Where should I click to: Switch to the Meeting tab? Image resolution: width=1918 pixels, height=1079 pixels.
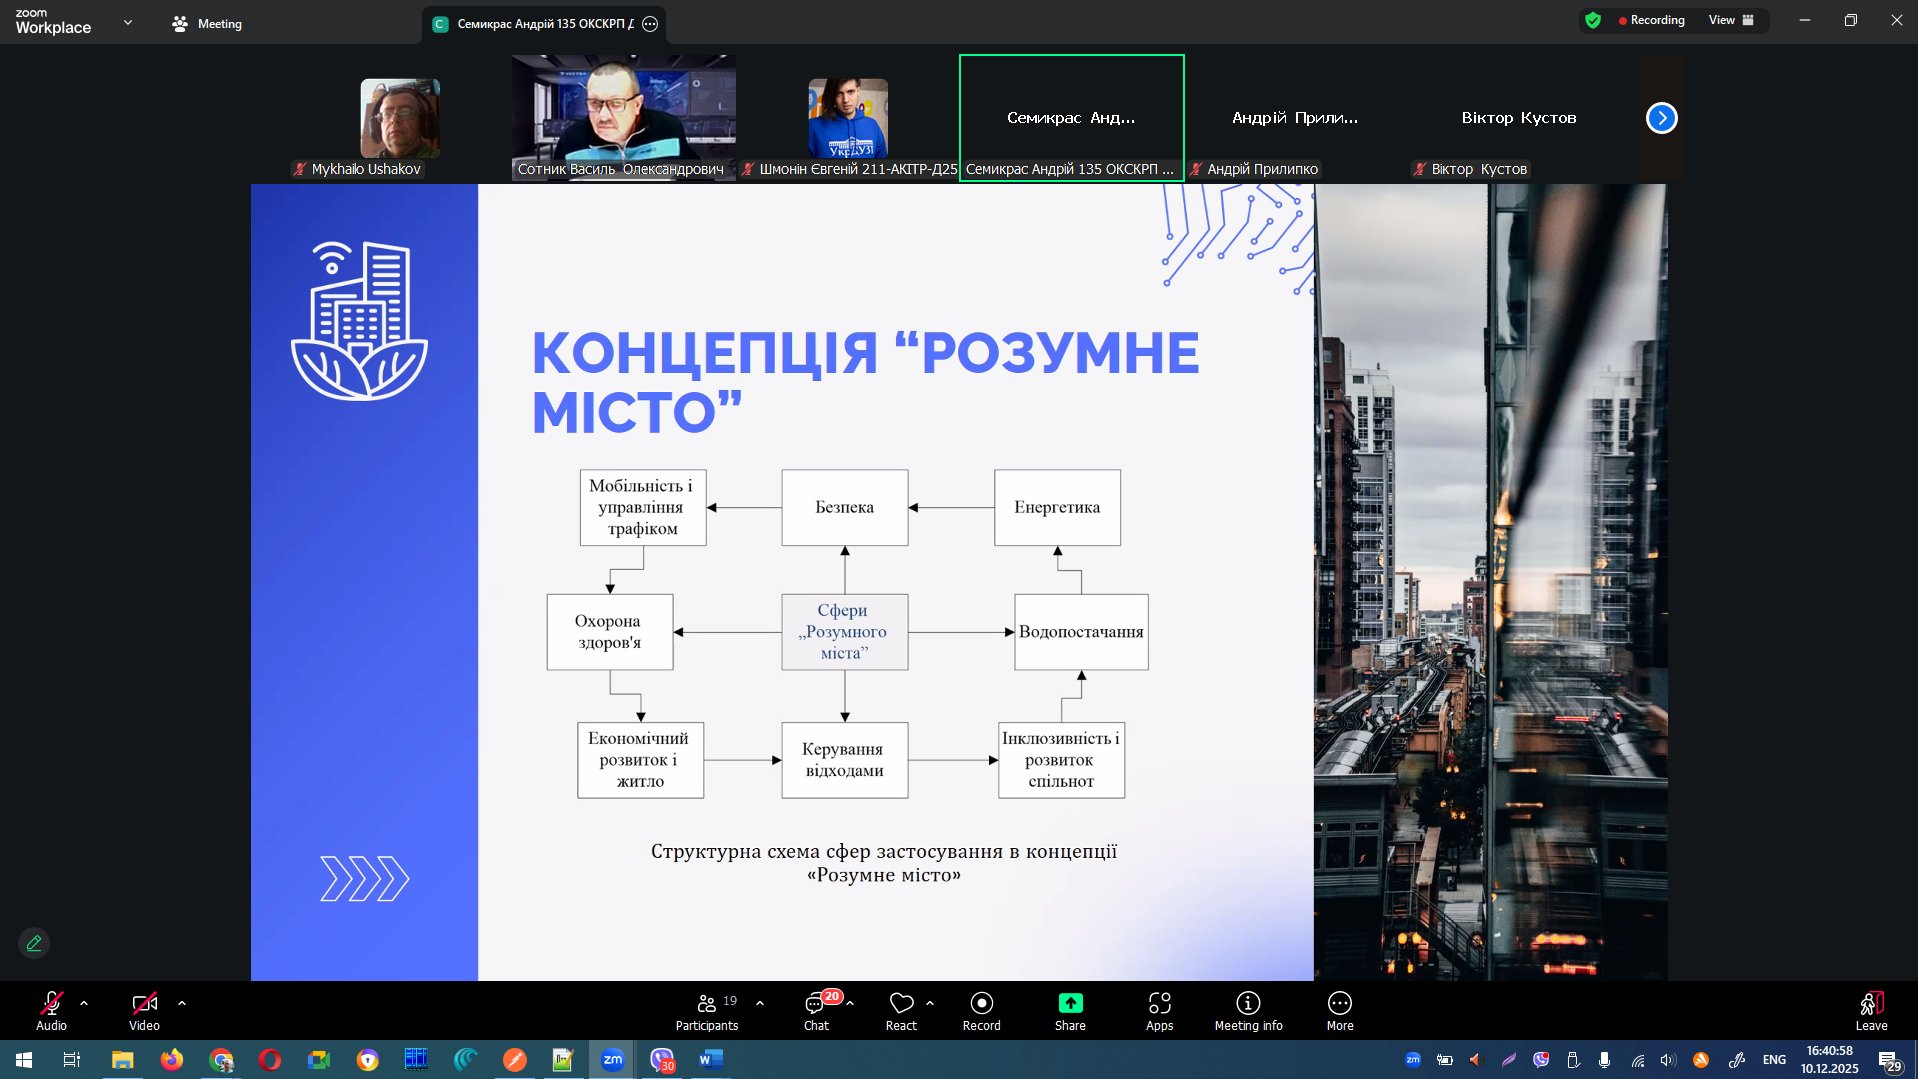207,24
